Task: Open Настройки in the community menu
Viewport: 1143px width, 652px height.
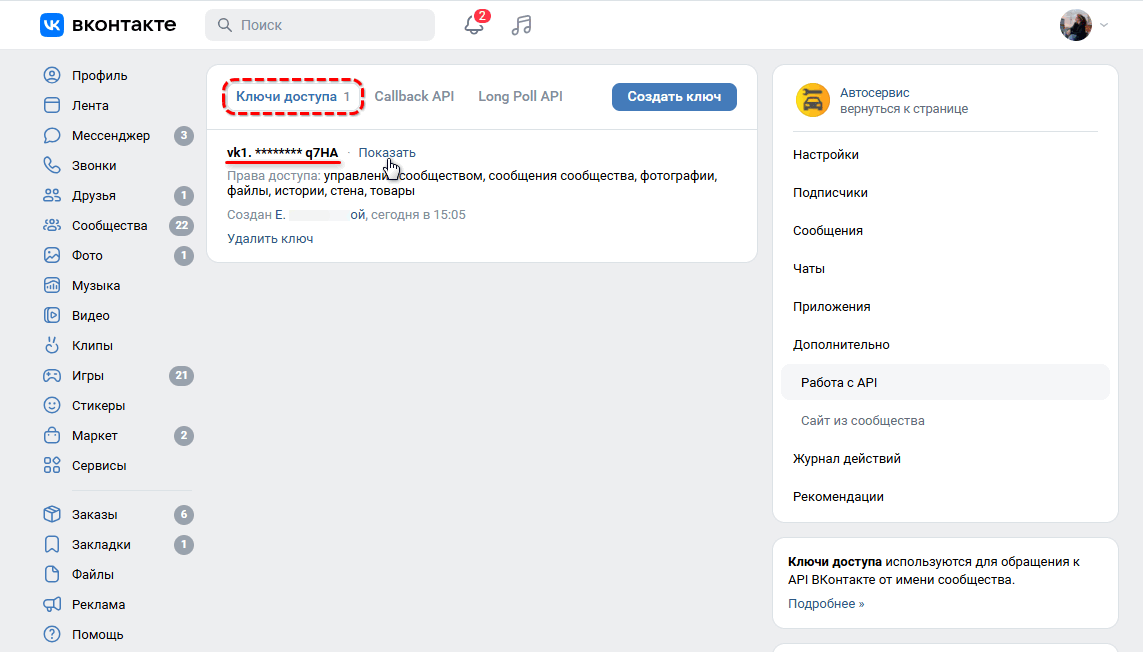Action: tap(826, 155)
